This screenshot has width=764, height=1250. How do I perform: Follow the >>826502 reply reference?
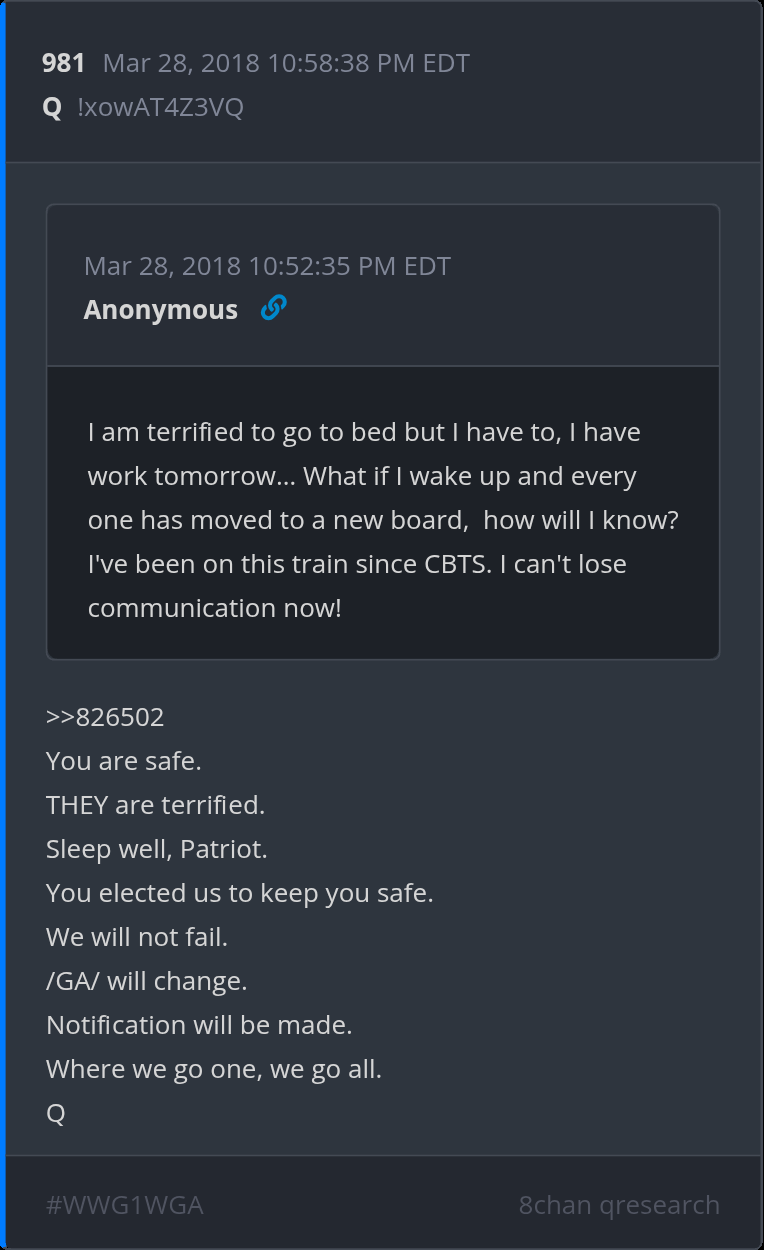[x=105, y=717]
